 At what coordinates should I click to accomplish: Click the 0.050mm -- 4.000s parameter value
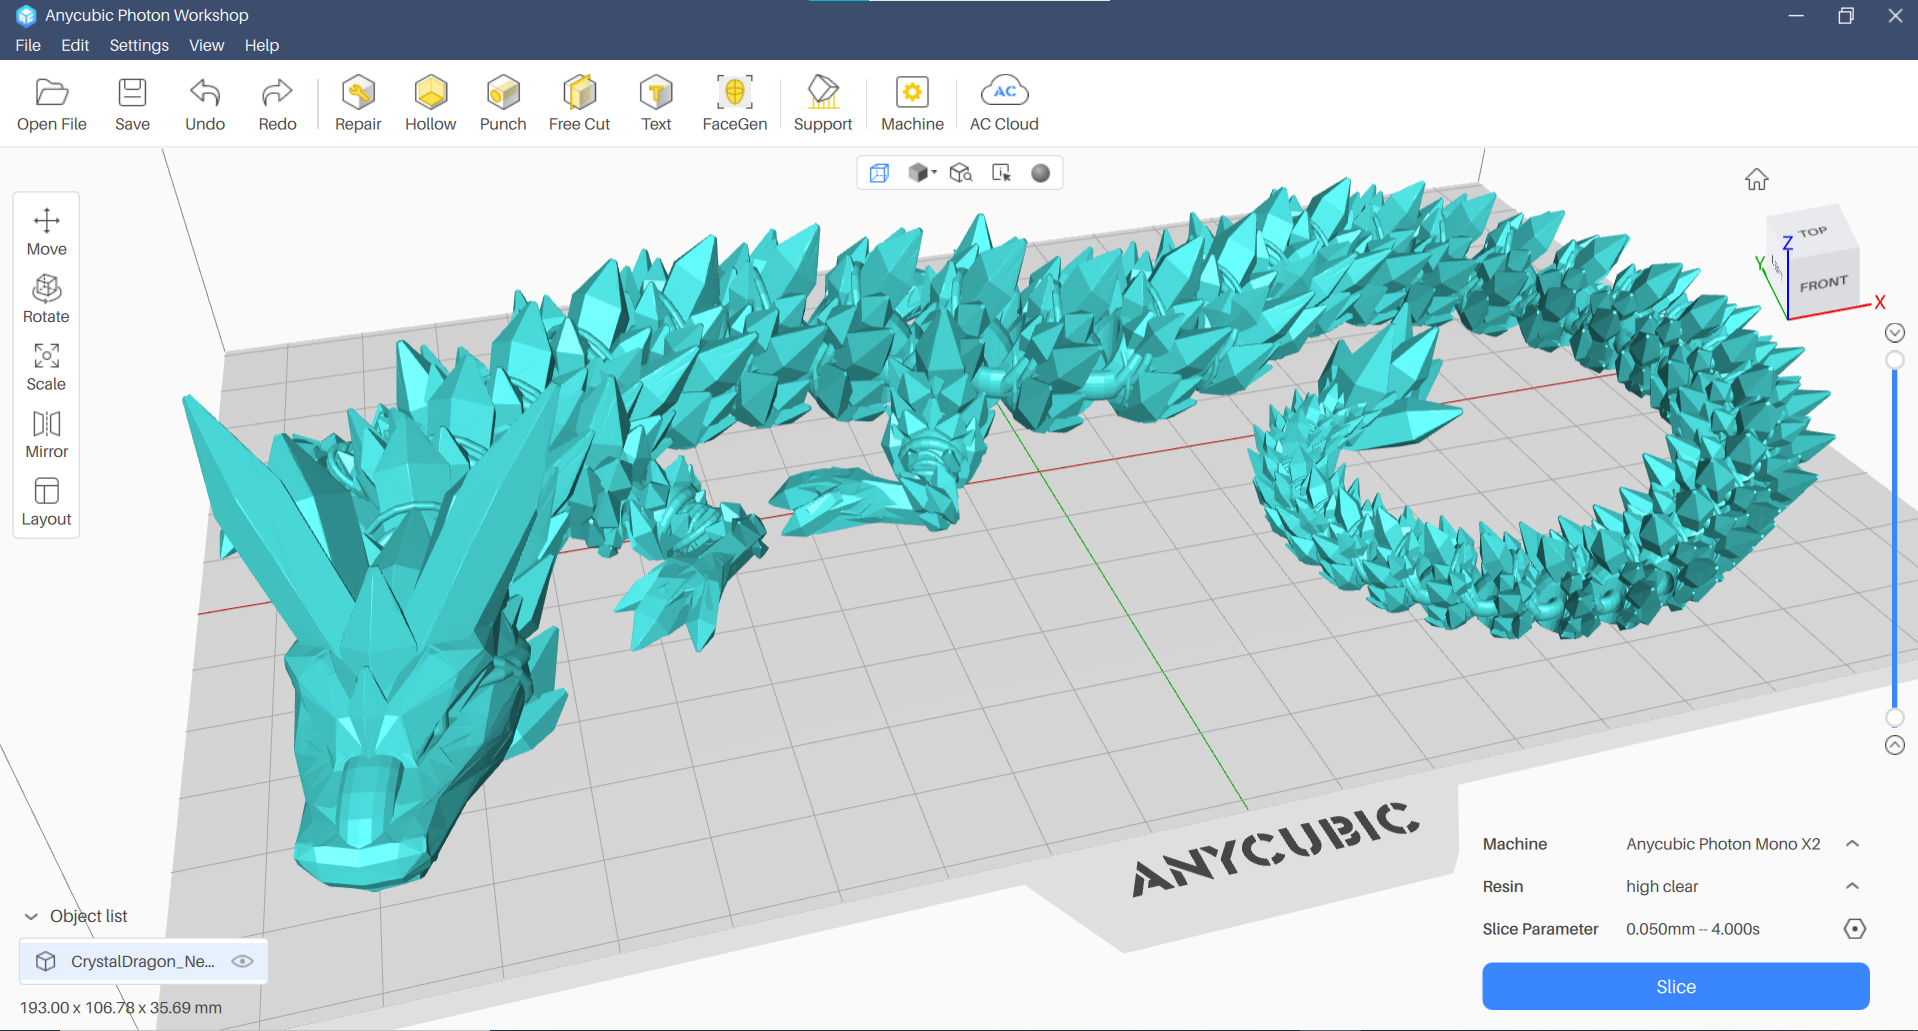click(1693, 929)
